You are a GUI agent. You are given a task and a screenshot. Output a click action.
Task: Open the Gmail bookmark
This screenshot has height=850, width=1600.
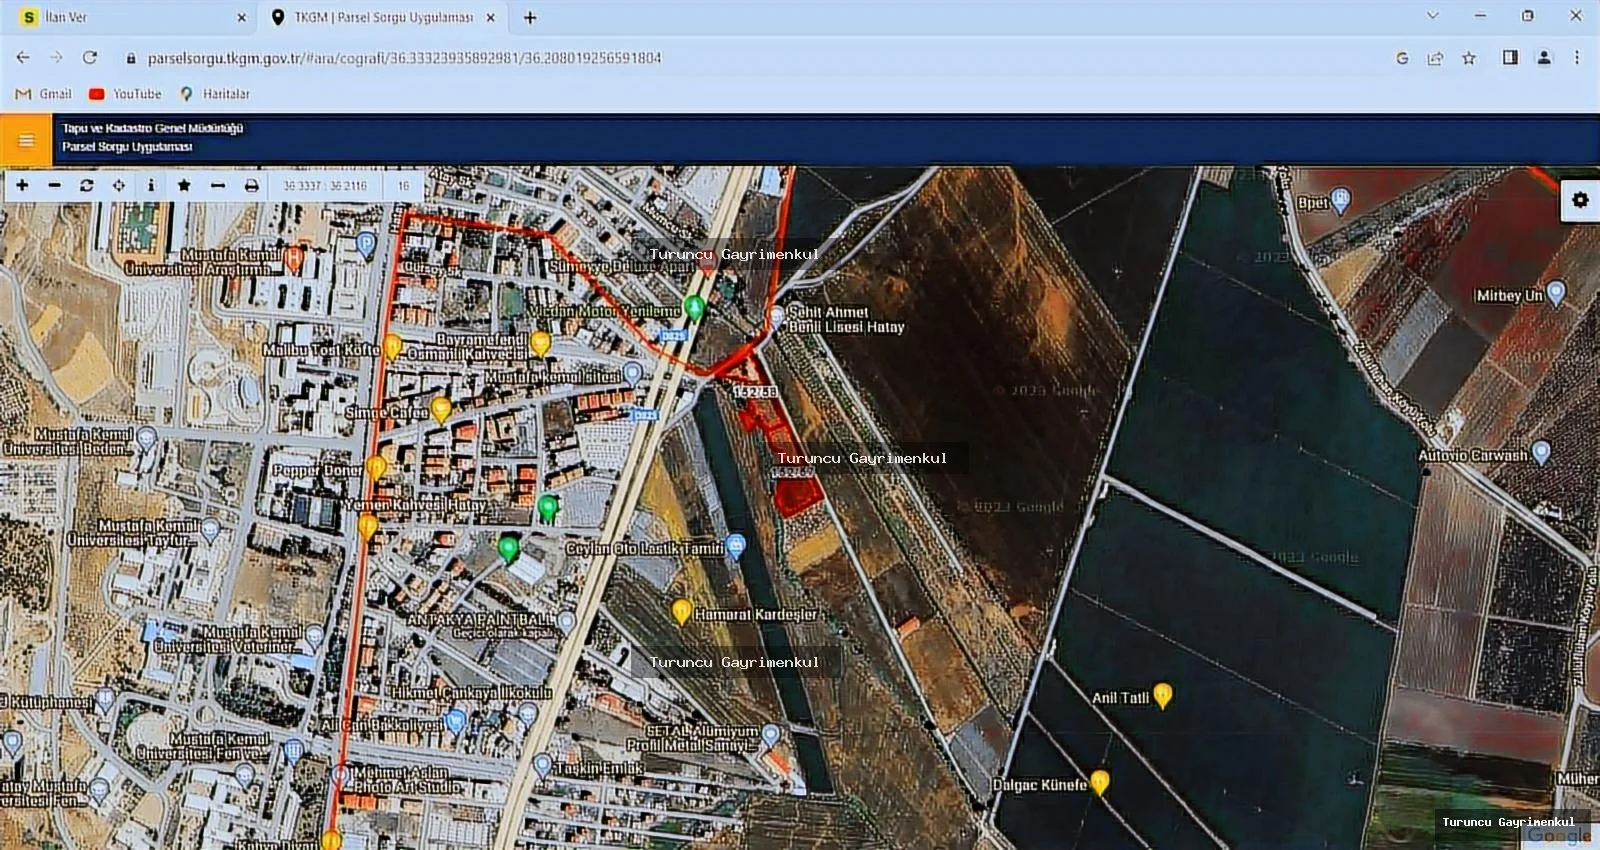point(44,94)
